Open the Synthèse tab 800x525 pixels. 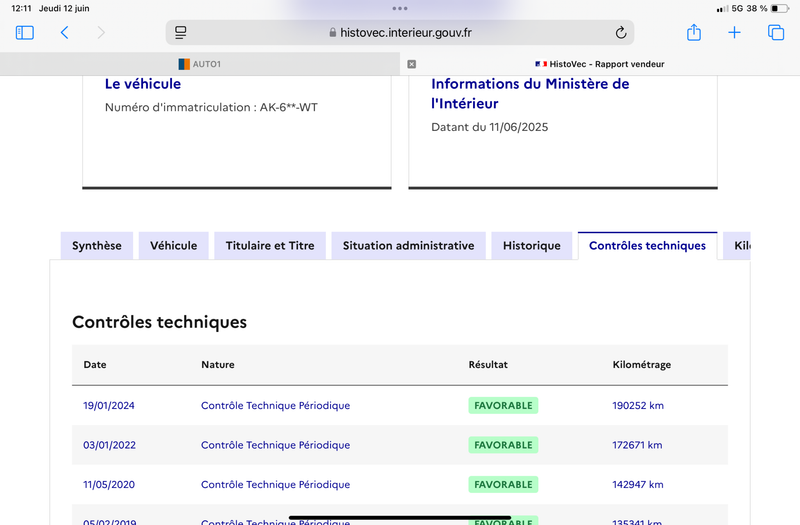(97, 246)
